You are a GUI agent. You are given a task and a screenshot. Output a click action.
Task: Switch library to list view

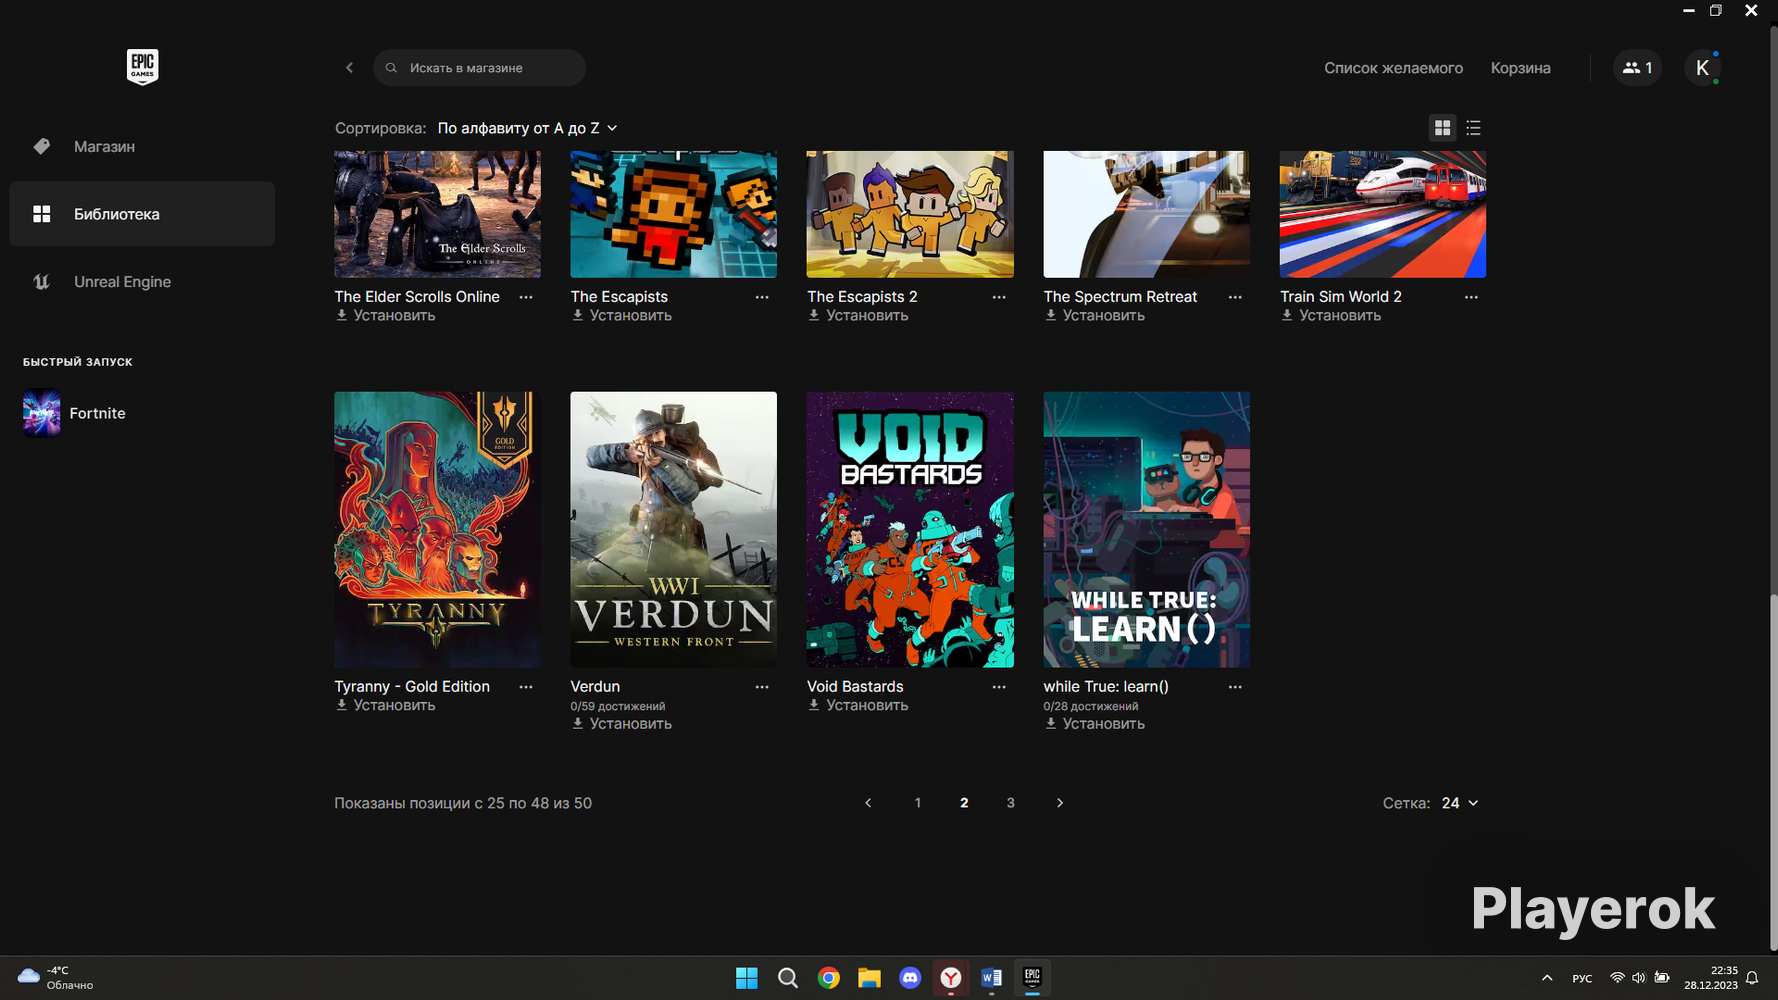pos(1473,128)
